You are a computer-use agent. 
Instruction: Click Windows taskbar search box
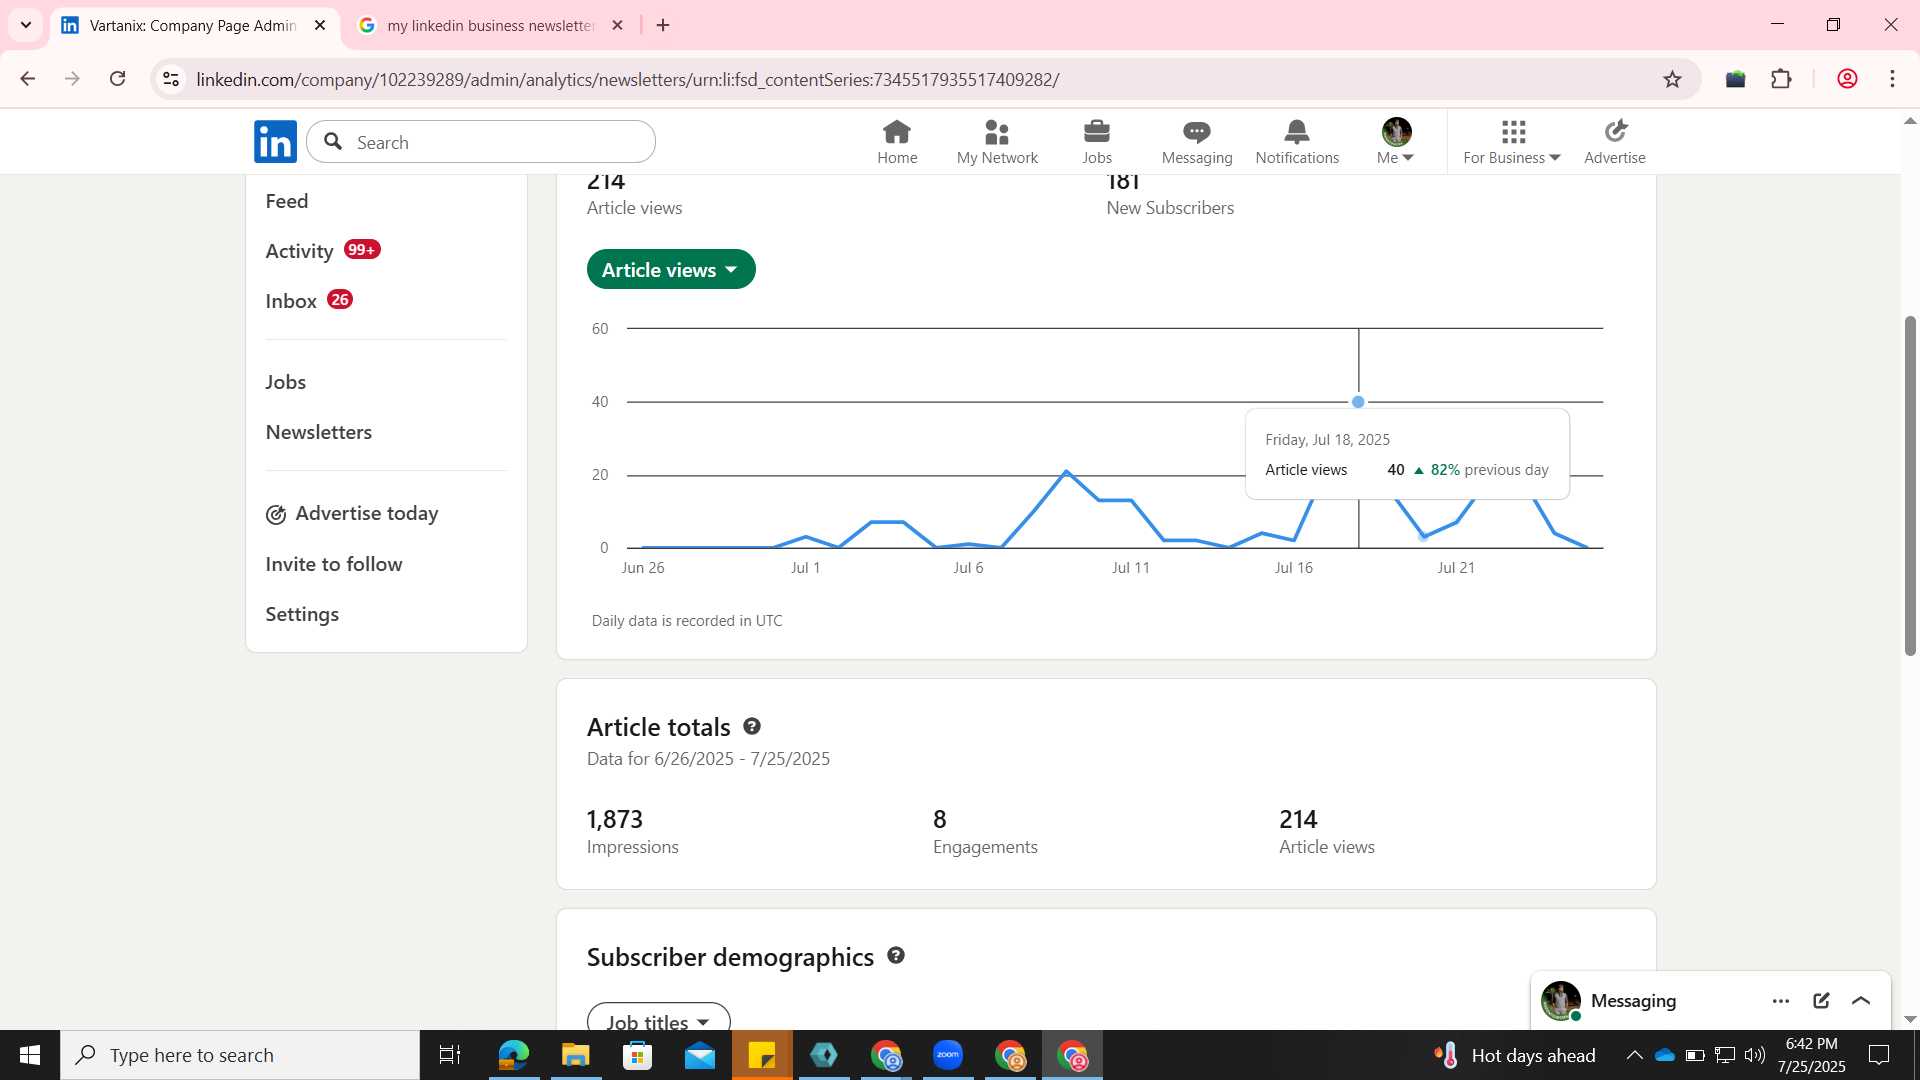(x=240, y=1055)
